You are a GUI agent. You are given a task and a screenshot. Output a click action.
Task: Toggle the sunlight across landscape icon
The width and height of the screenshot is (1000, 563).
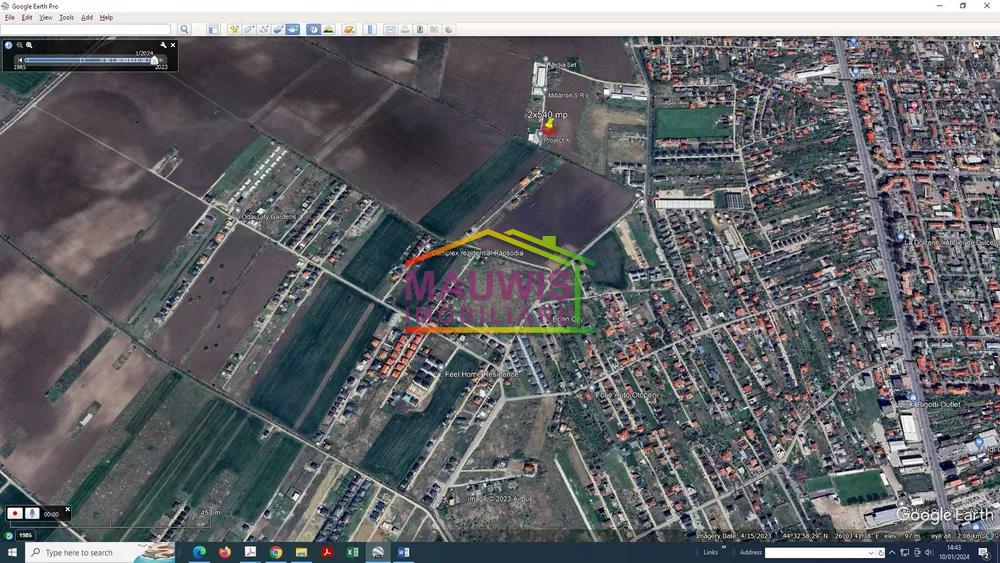328,29
